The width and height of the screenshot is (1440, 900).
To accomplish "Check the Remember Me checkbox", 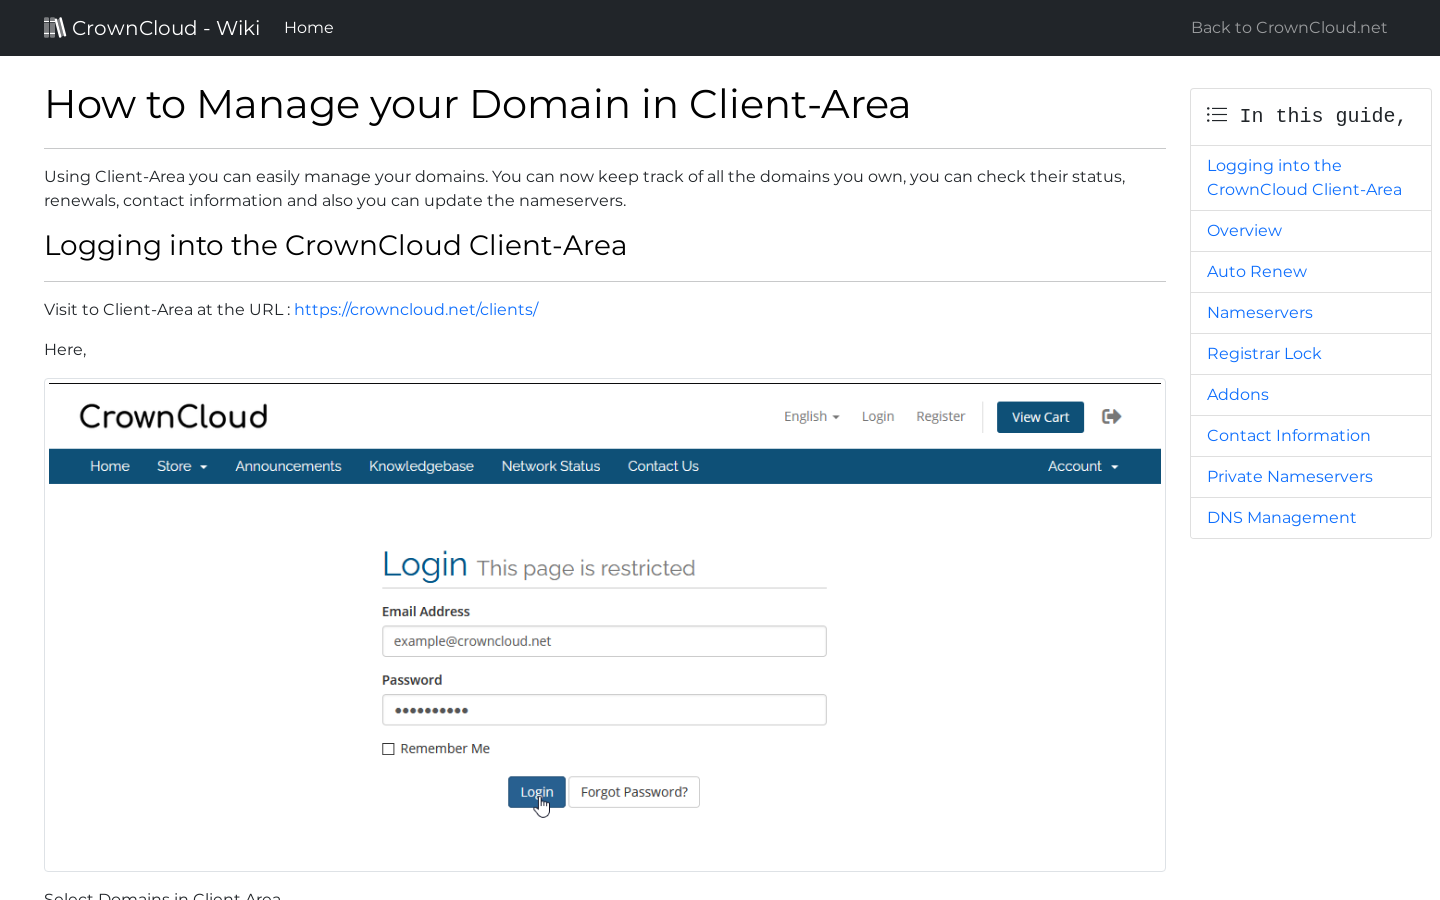I will pos(388,748).
